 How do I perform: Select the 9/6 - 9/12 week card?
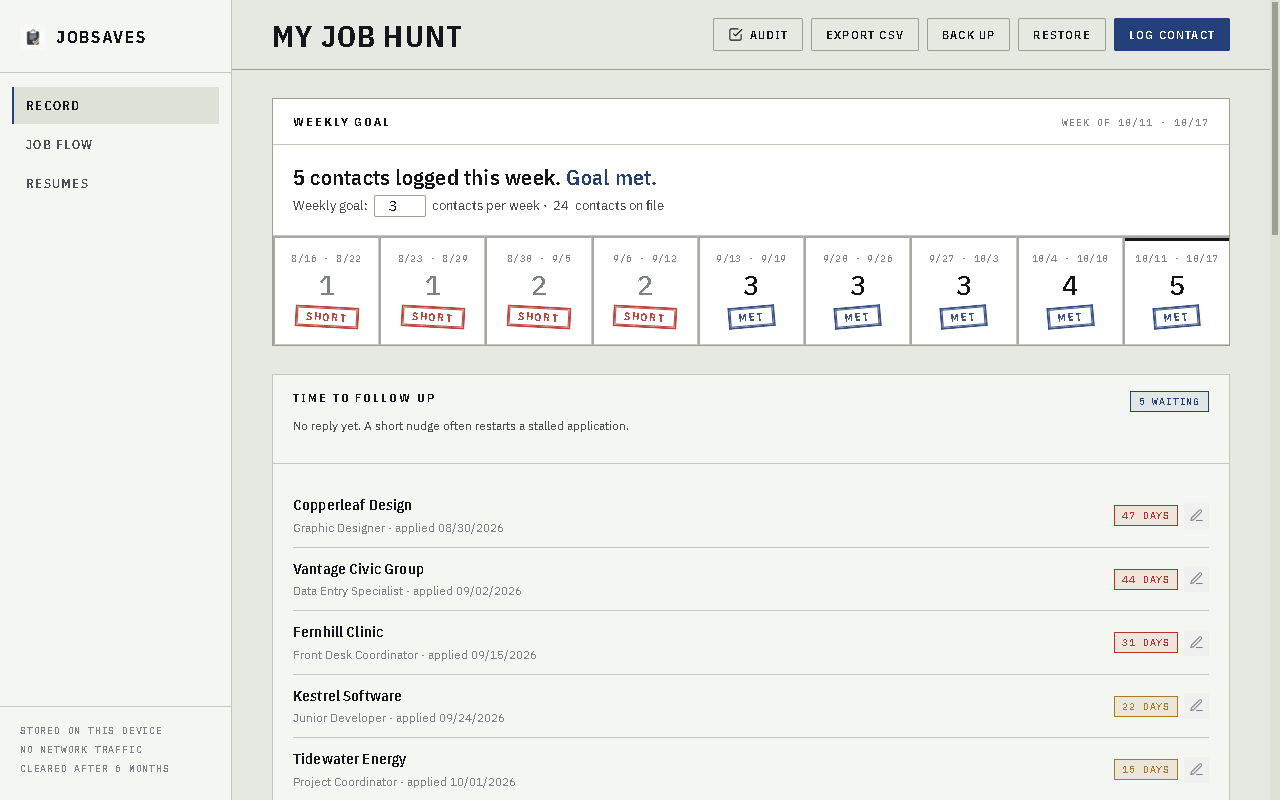pyautogui.click(x=645, y=291)
